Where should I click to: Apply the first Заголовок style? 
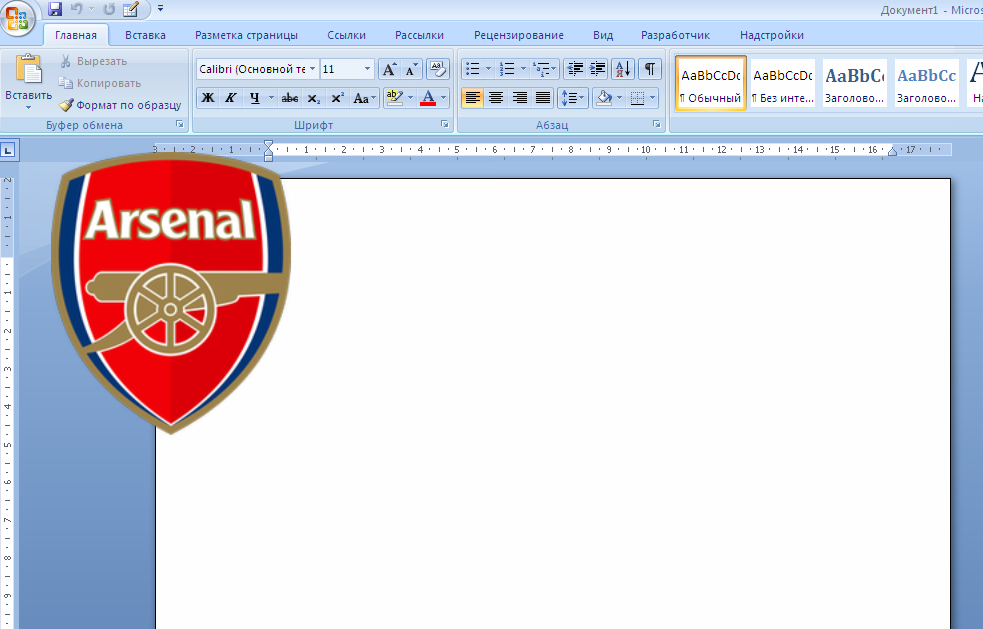point(854,83)
